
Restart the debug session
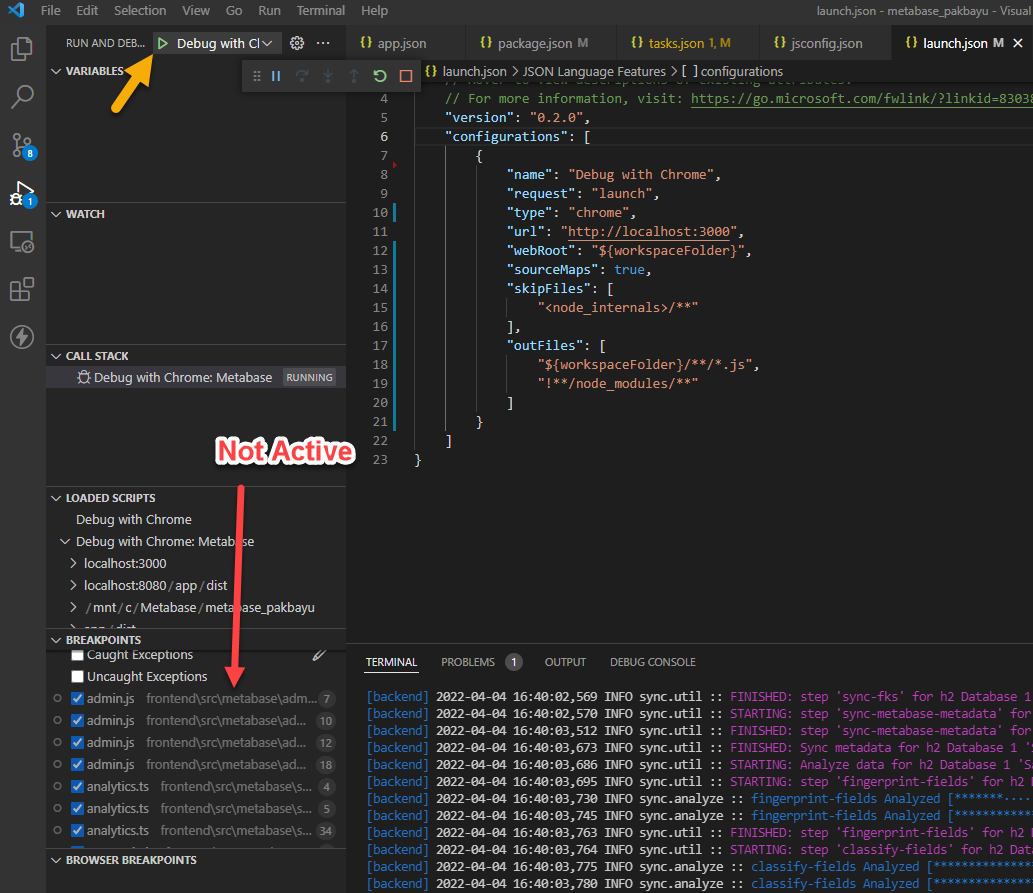[x=379, y=76]
